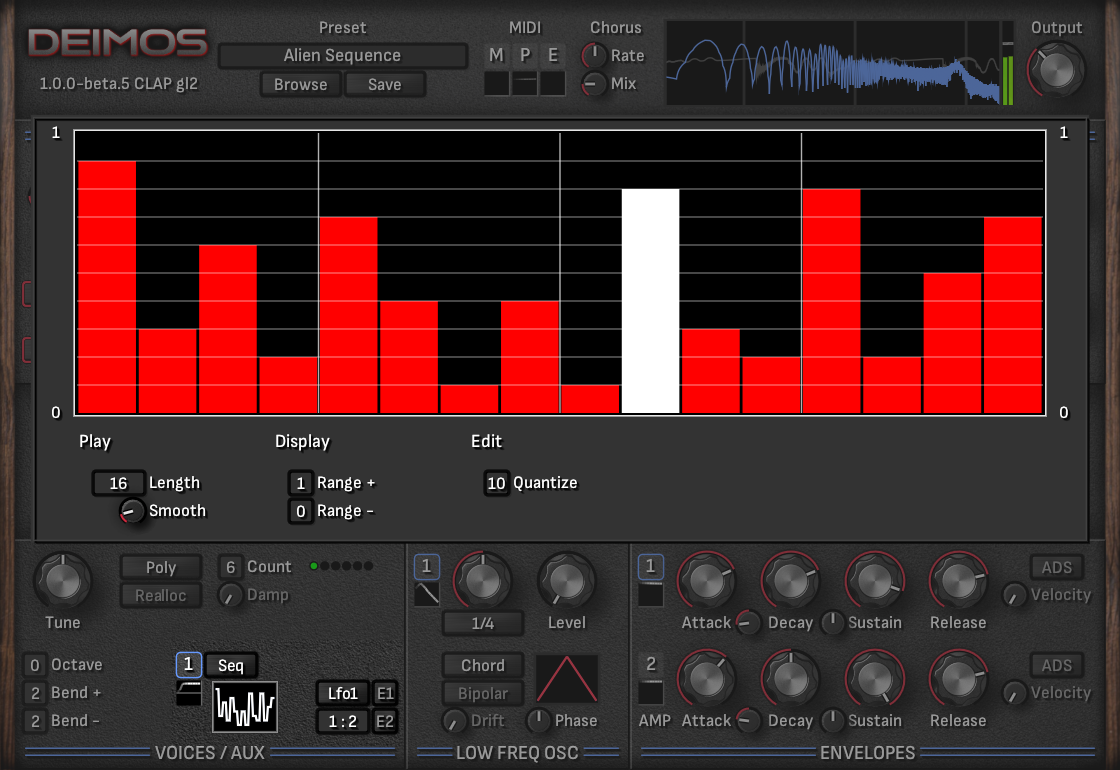Click the Chorus Rate knob

pyautogui.click(x=594, y=55)
